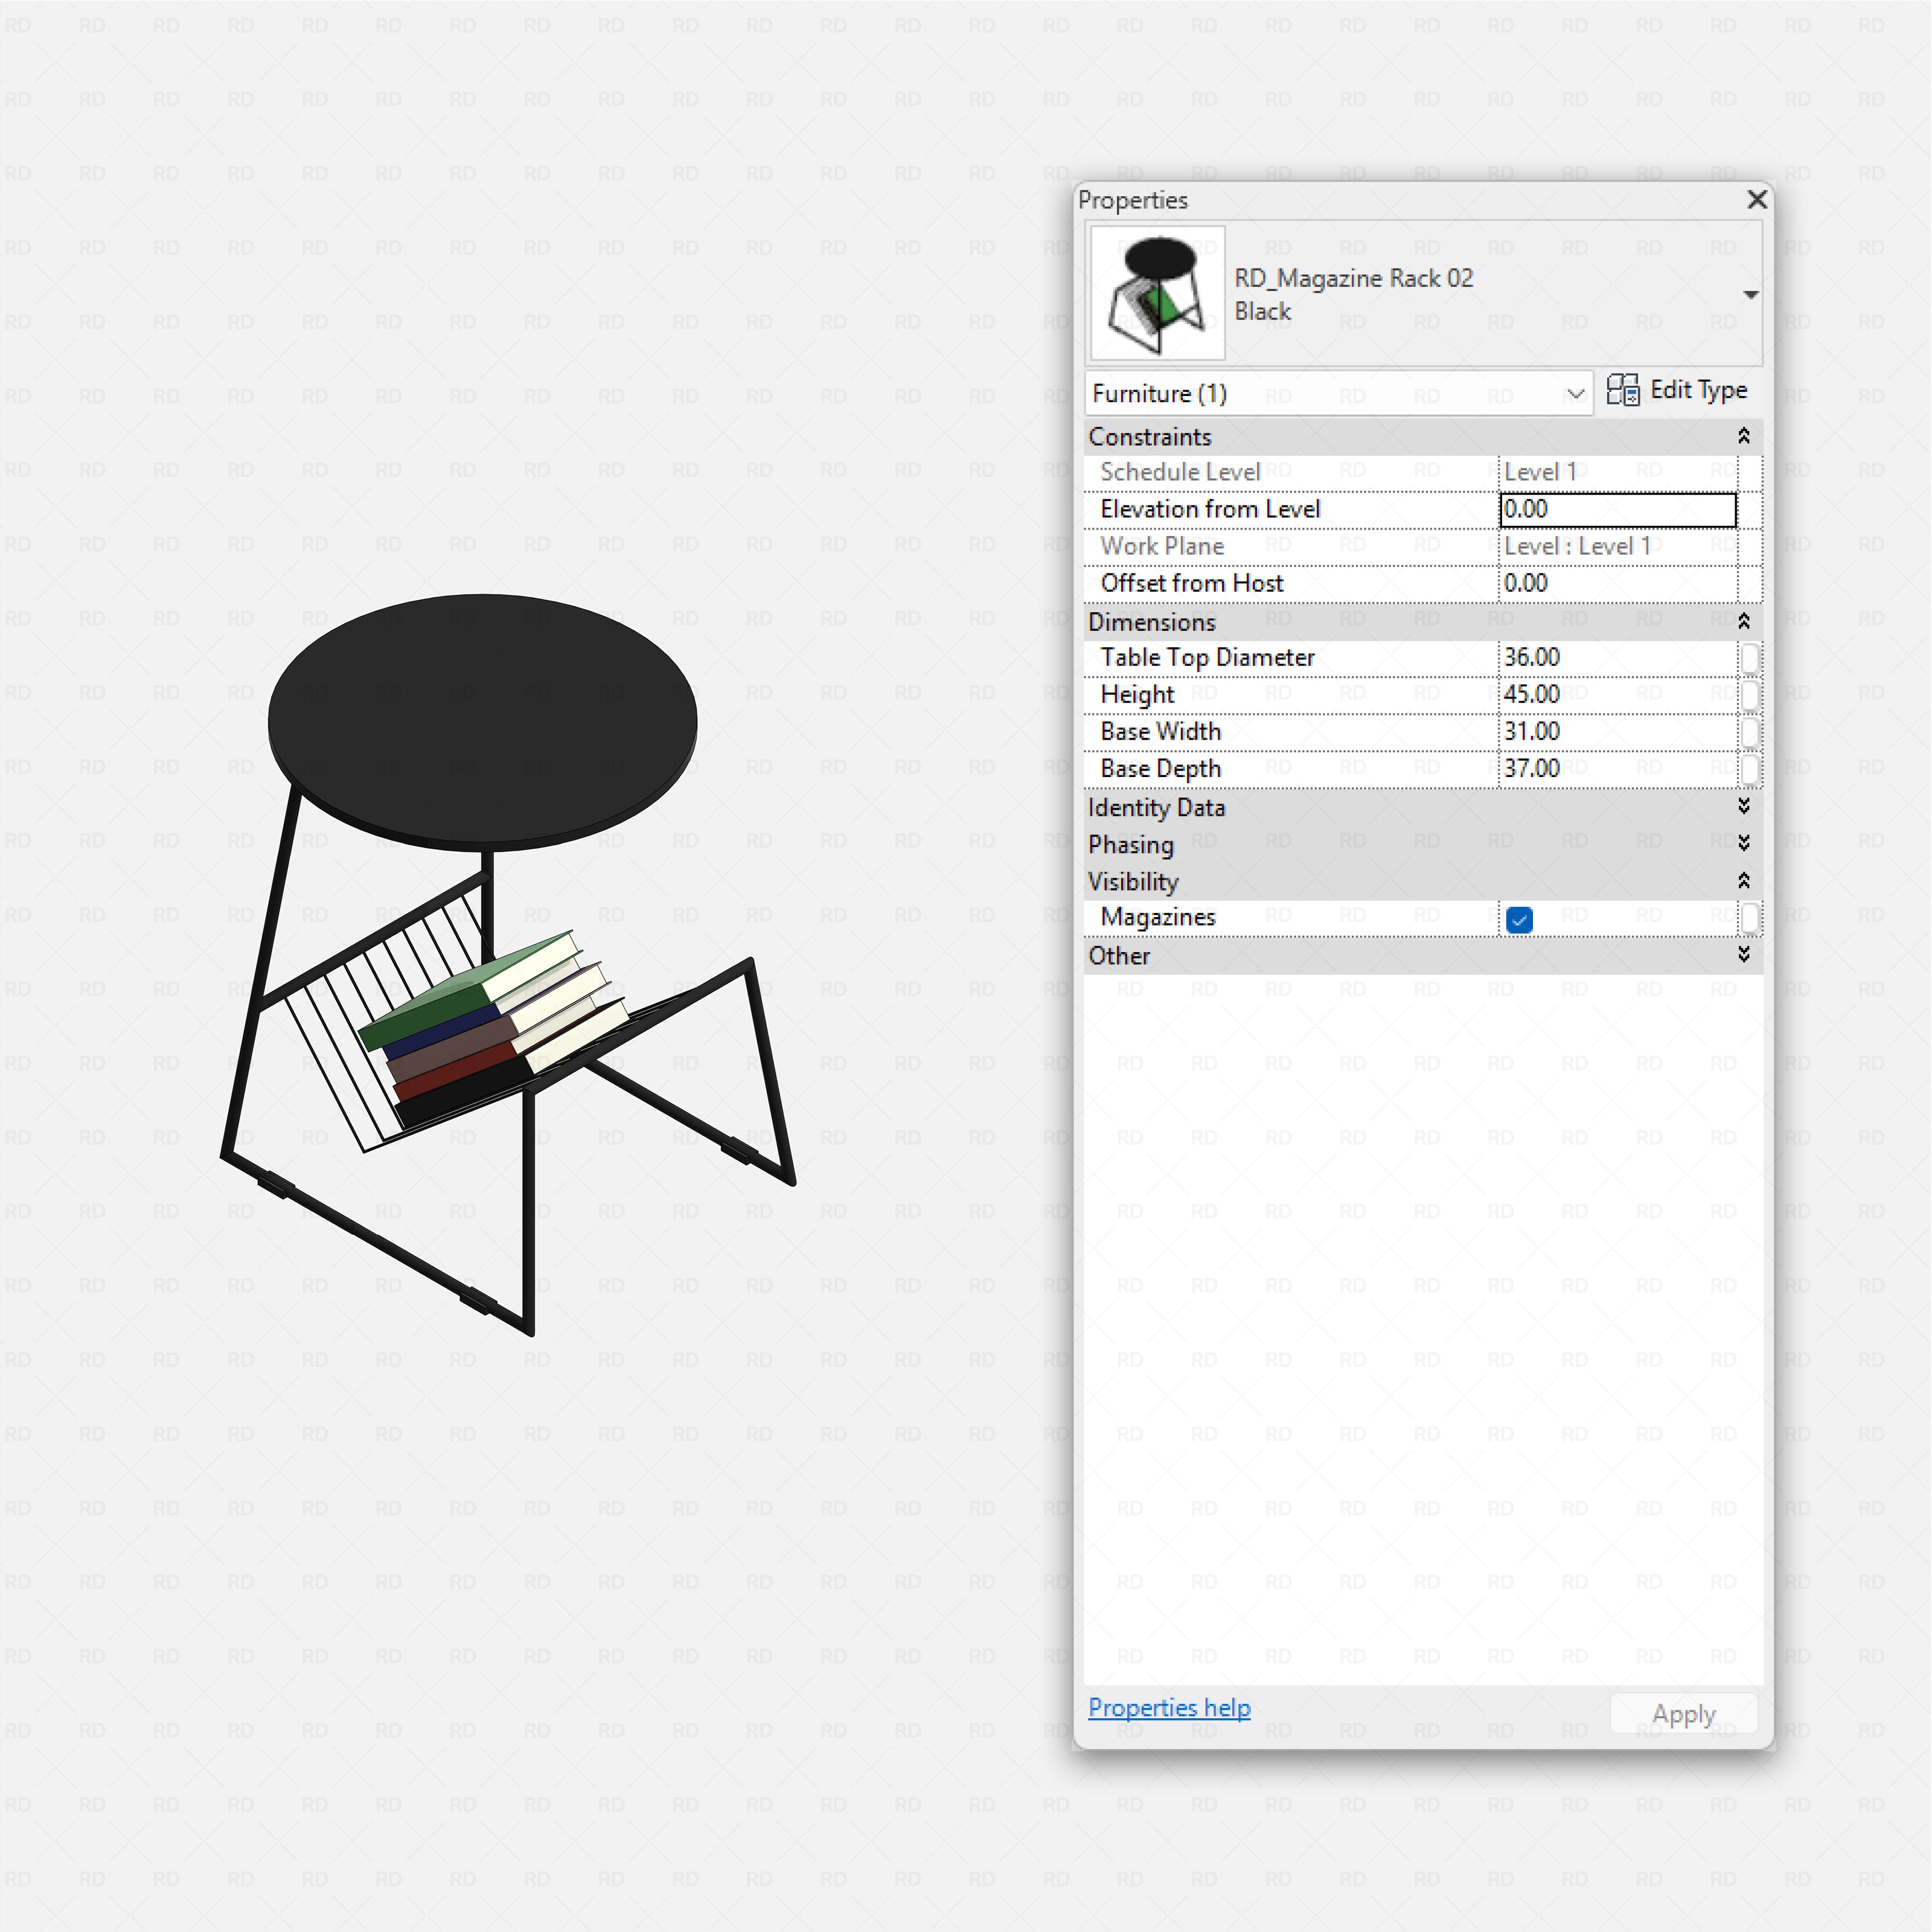Click the RD_Magazine Rack type preview thumbnail
The image size is (1932, 1932).
point(1156,293)
